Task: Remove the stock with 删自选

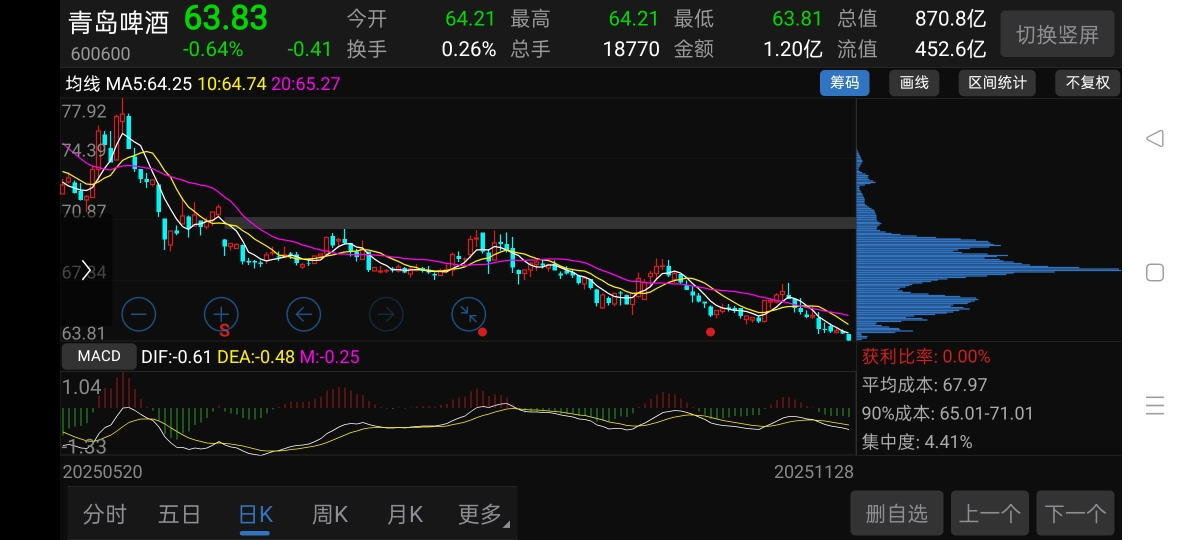Action: tap(896, 514)
